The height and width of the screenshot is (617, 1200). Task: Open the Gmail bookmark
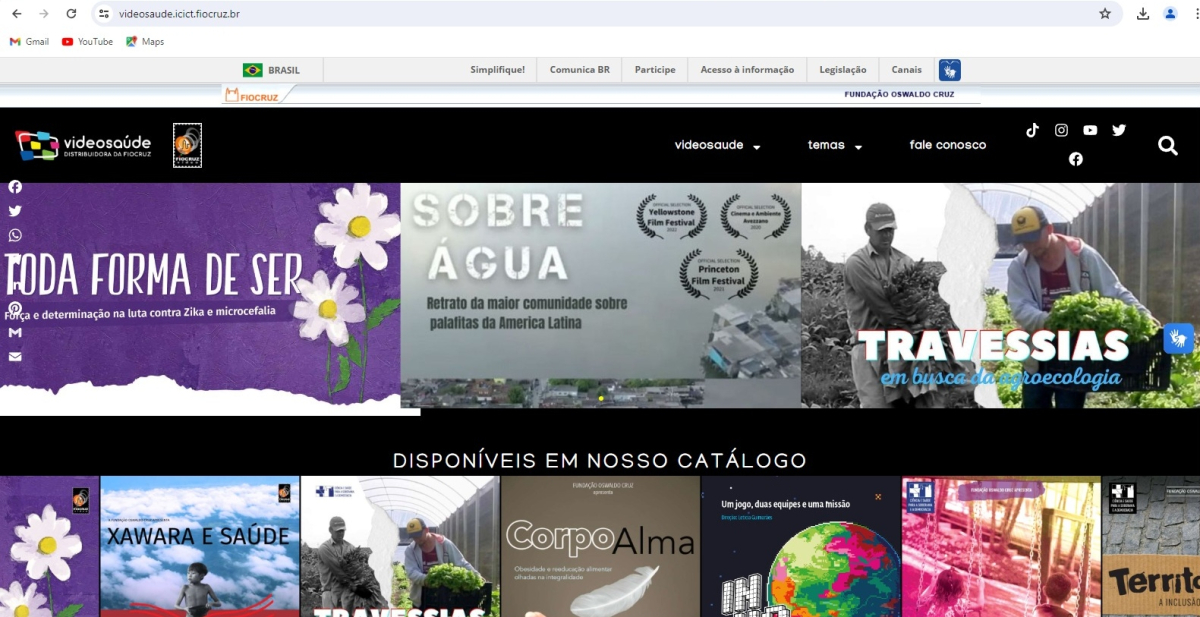(x=29, y=42)
